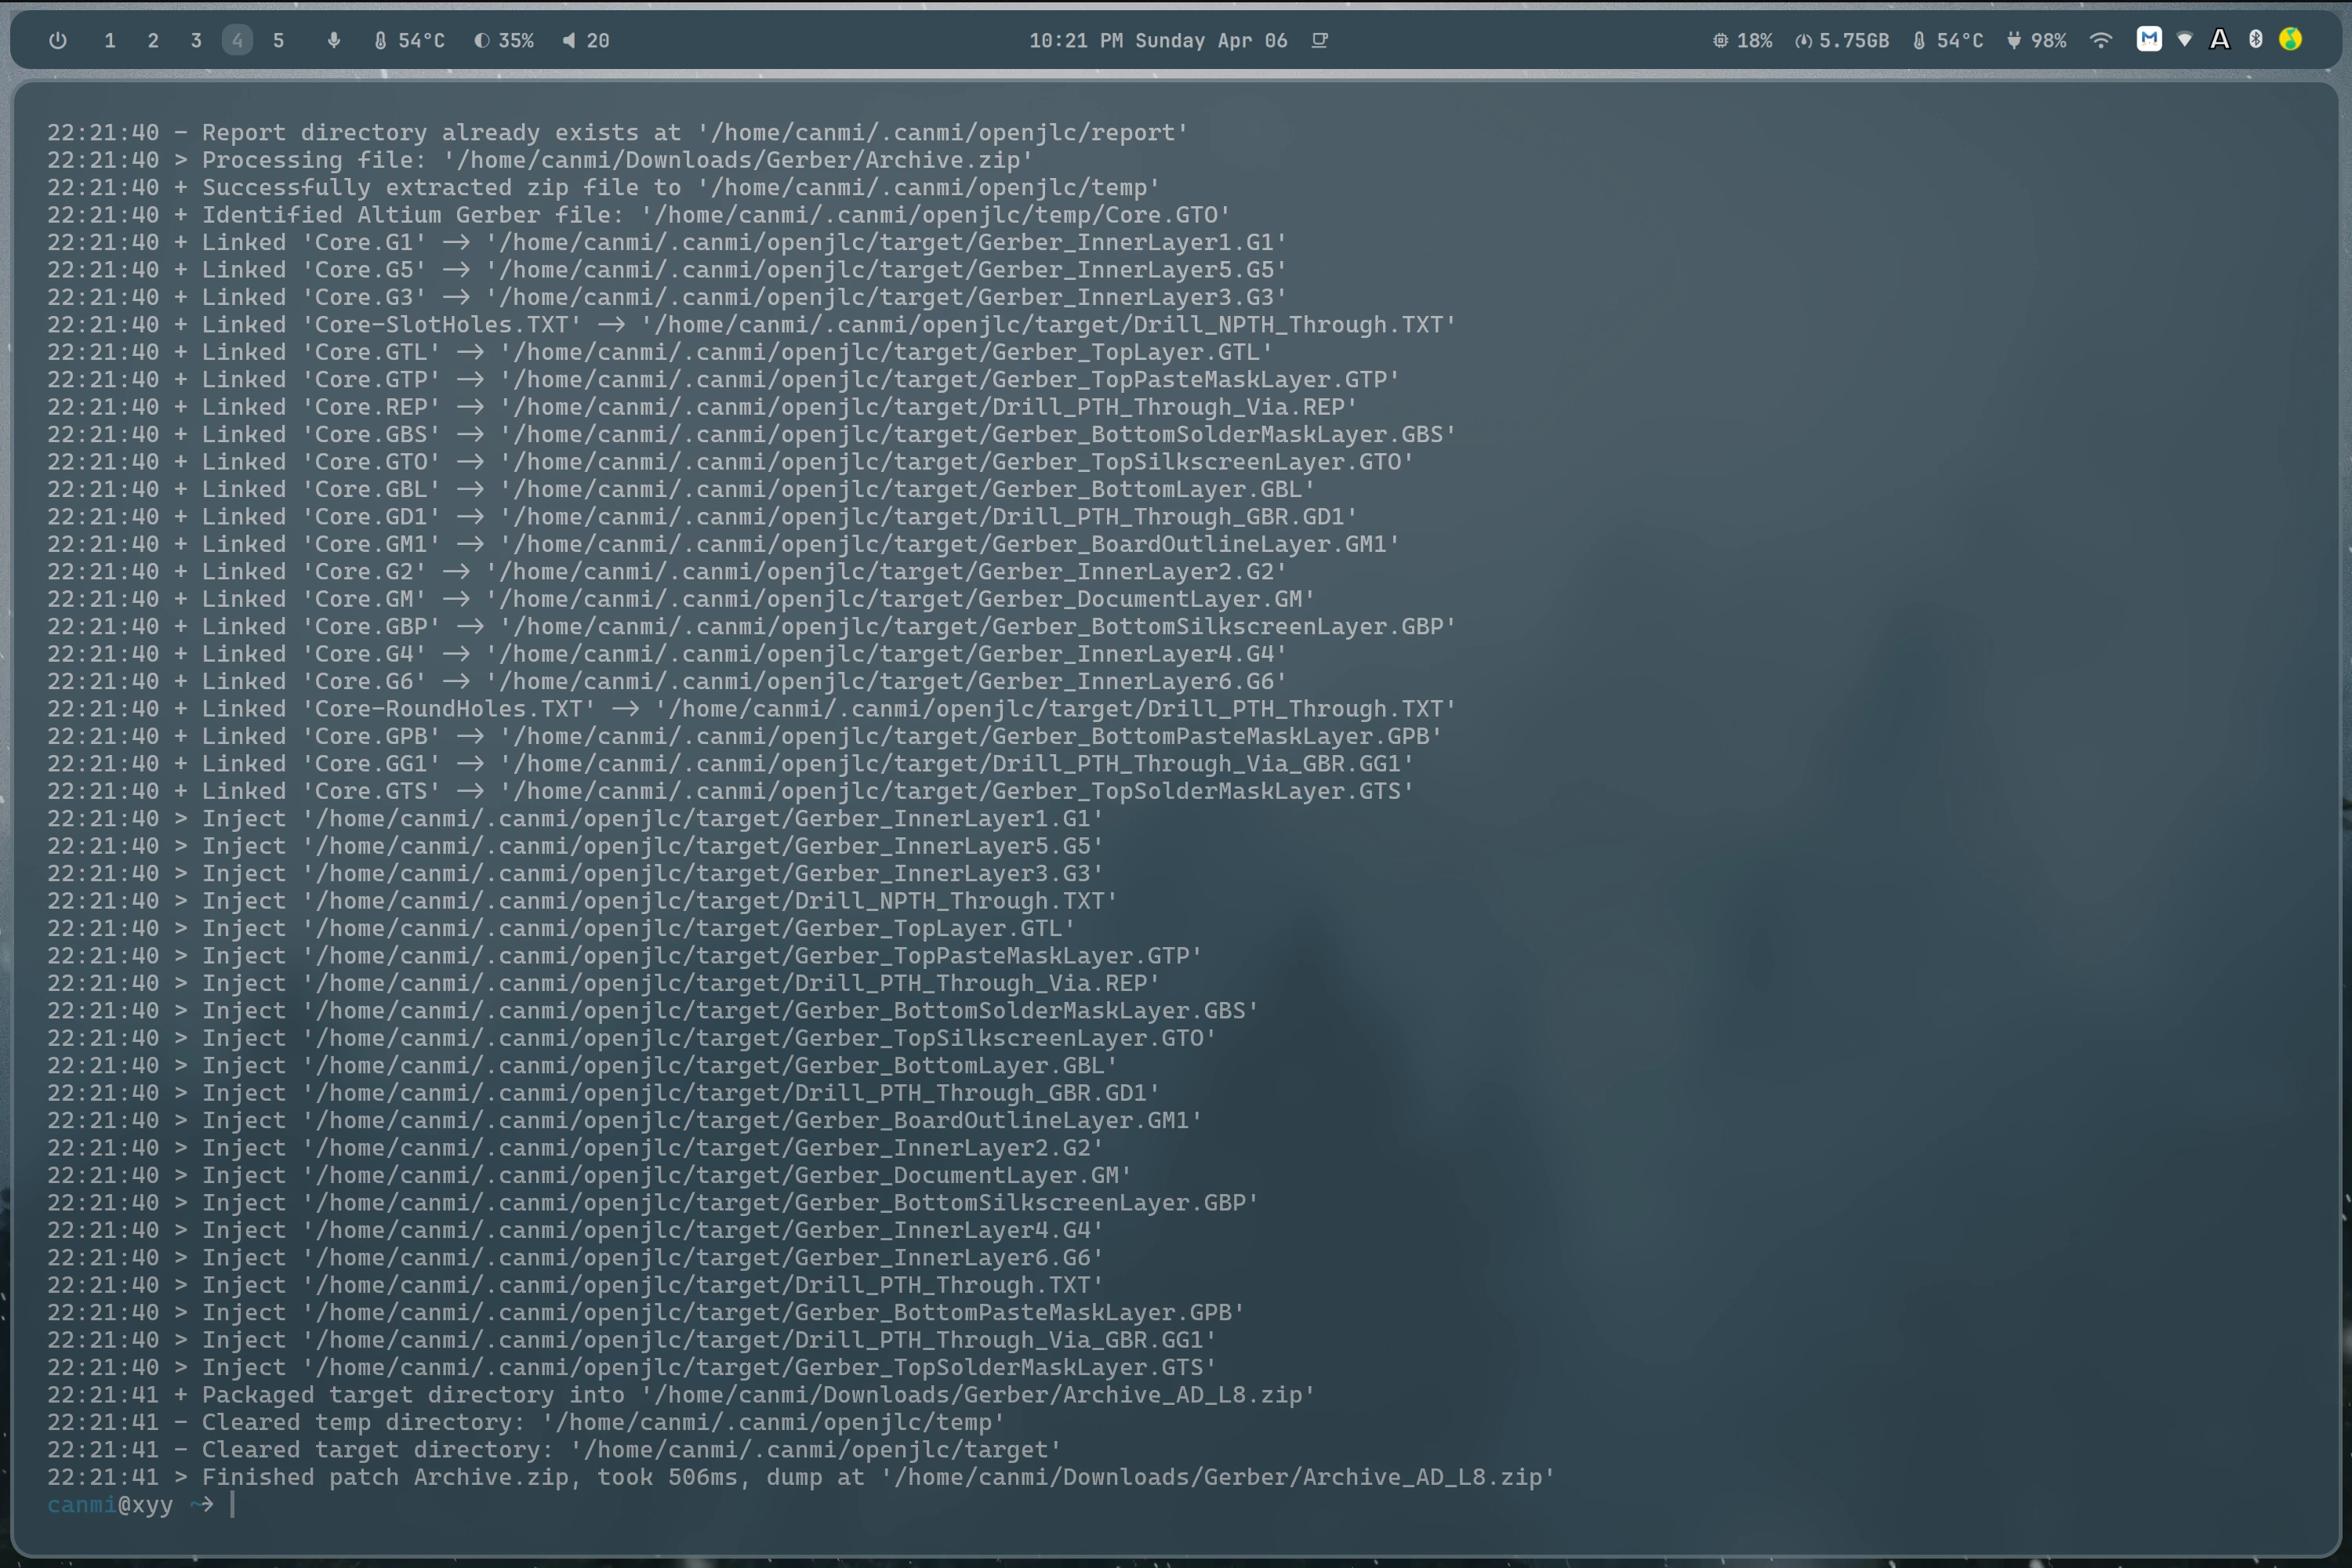Click the terminal prompt after canmi@xyy
Image resolution: width=2352 pixels, height=1568 pixels.
[233, 1504]
